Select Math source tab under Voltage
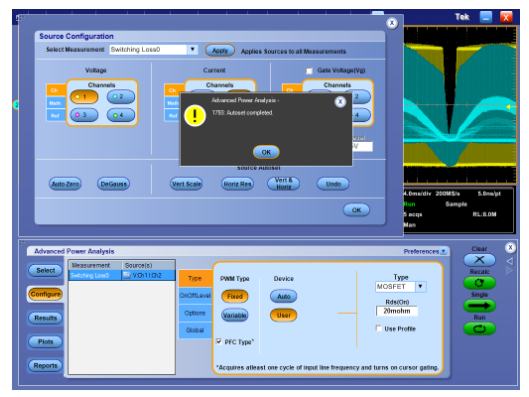This screenshot has height=397, width=529. [55, 103]
